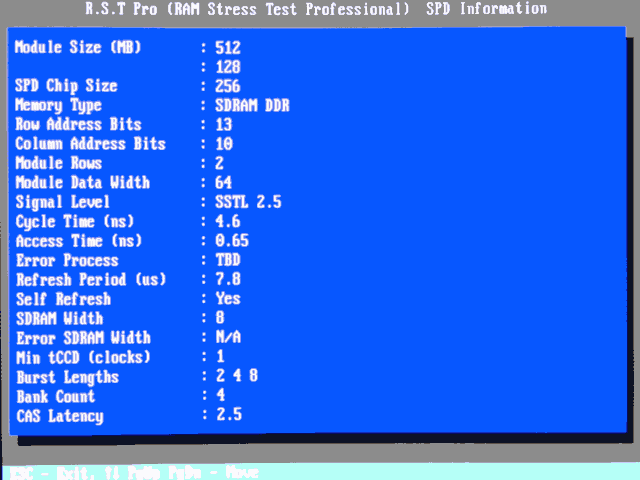
Task: Click the "Burst Lengths" label
Action: [x=68, y=378]
